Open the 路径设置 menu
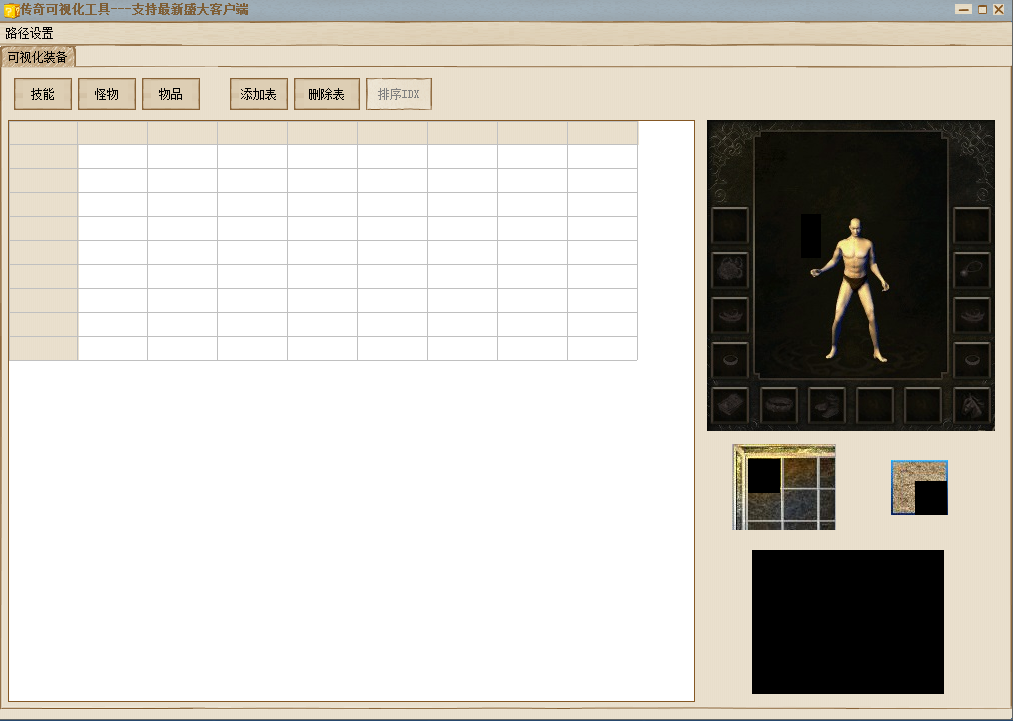 click(29, 34)
